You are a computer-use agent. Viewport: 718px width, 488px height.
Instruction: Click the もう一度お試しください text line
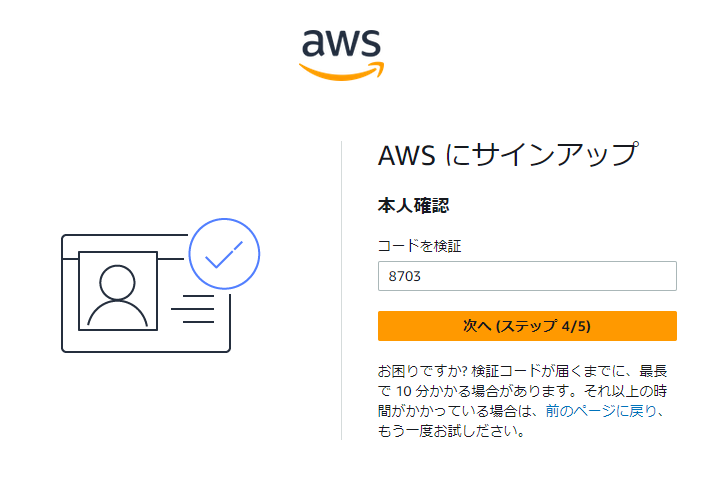click(451, 431)
